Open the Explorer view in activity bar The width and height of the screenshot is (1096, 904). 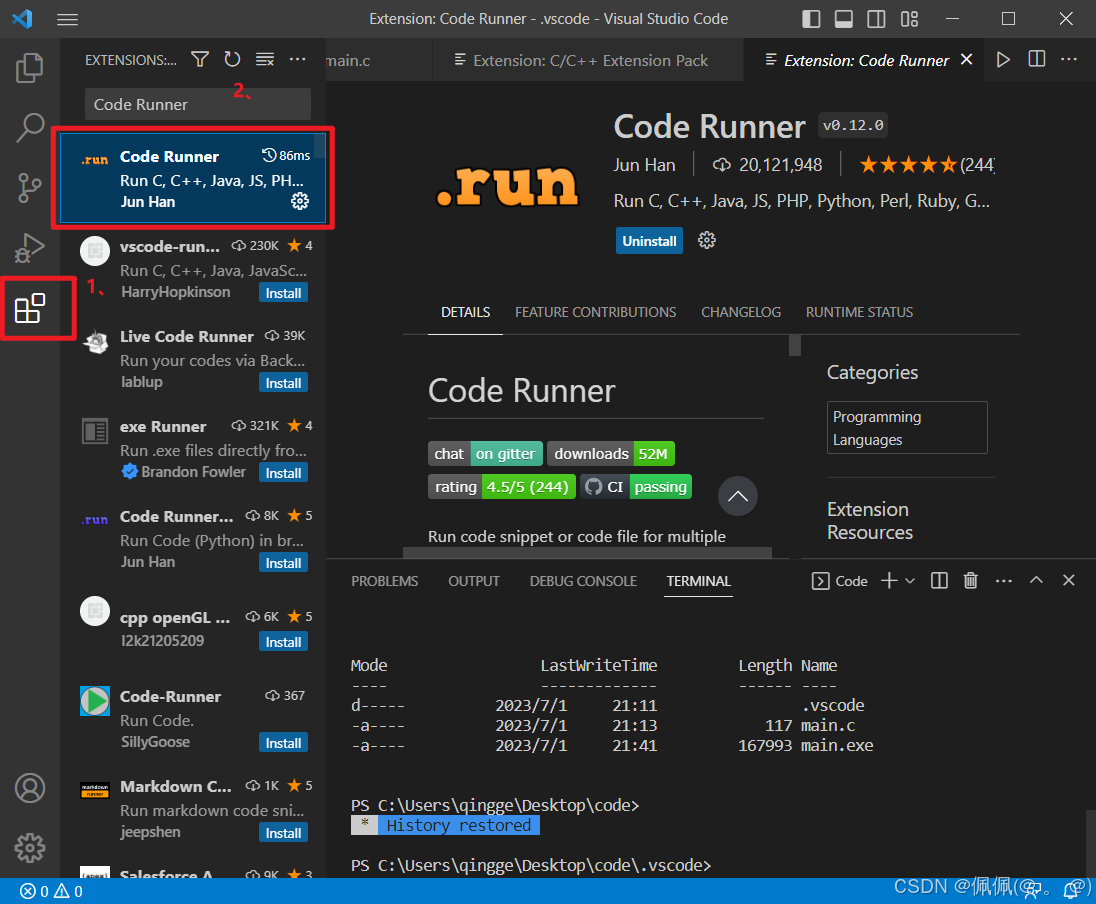29,68
